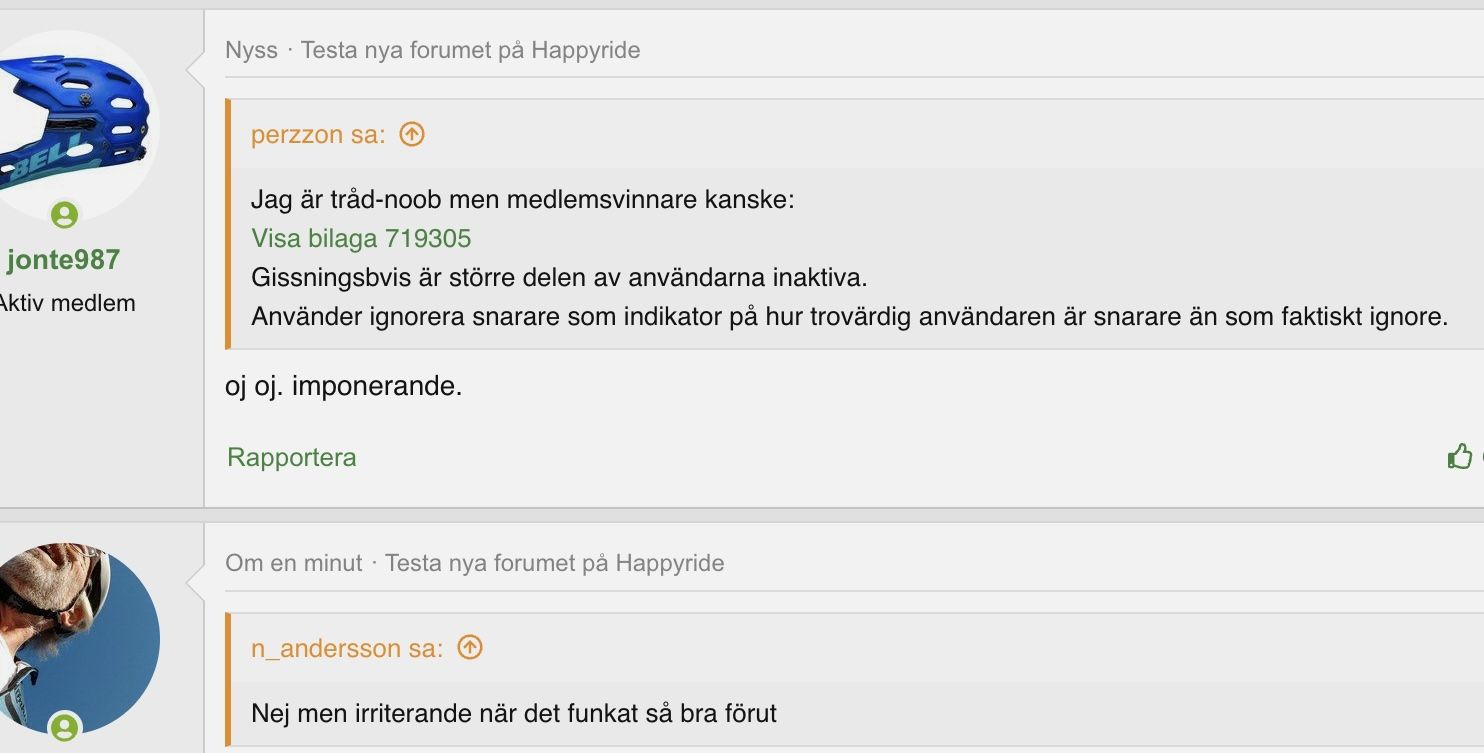Report the post using the Rapportera link

(292, 457)
